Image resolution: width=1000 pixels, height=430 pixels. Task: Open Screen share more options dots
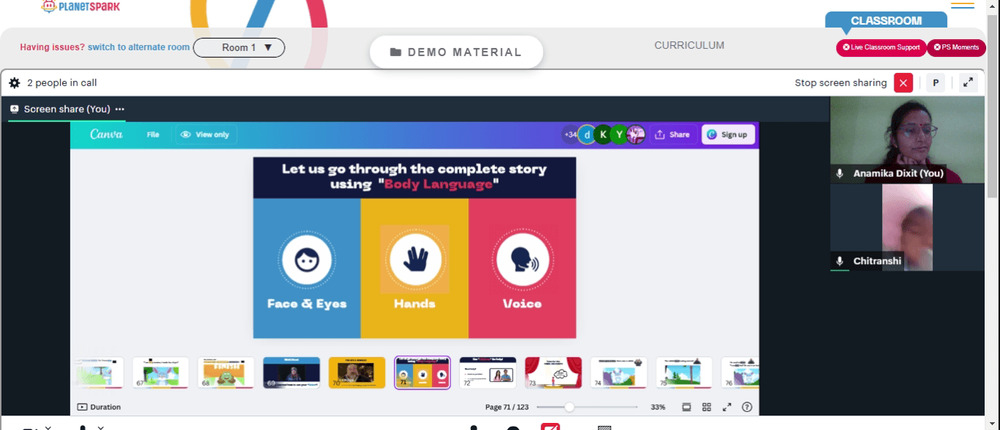pyautogui.click(x=120, y=109)
